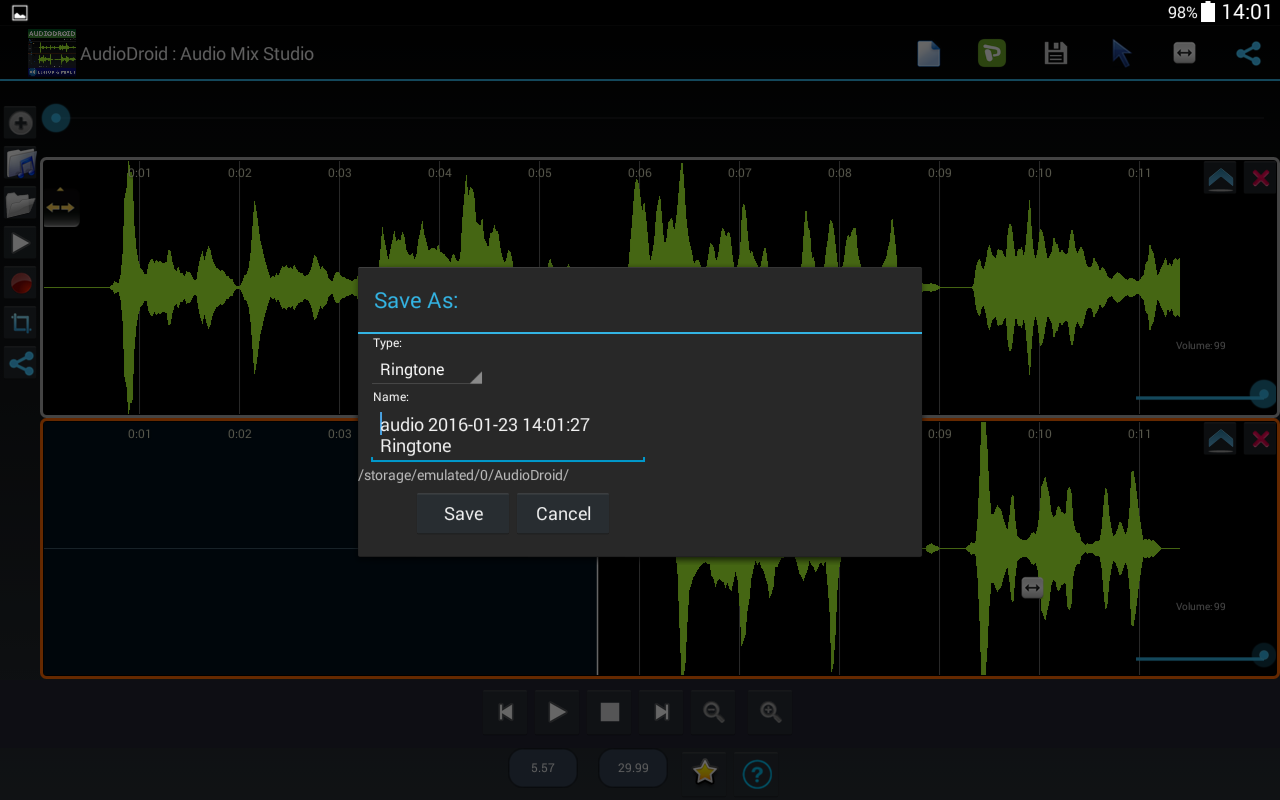This screenshot has width=1280, height=800.
Task: Play the mix from bottom controls
Action: coord(558,712)
